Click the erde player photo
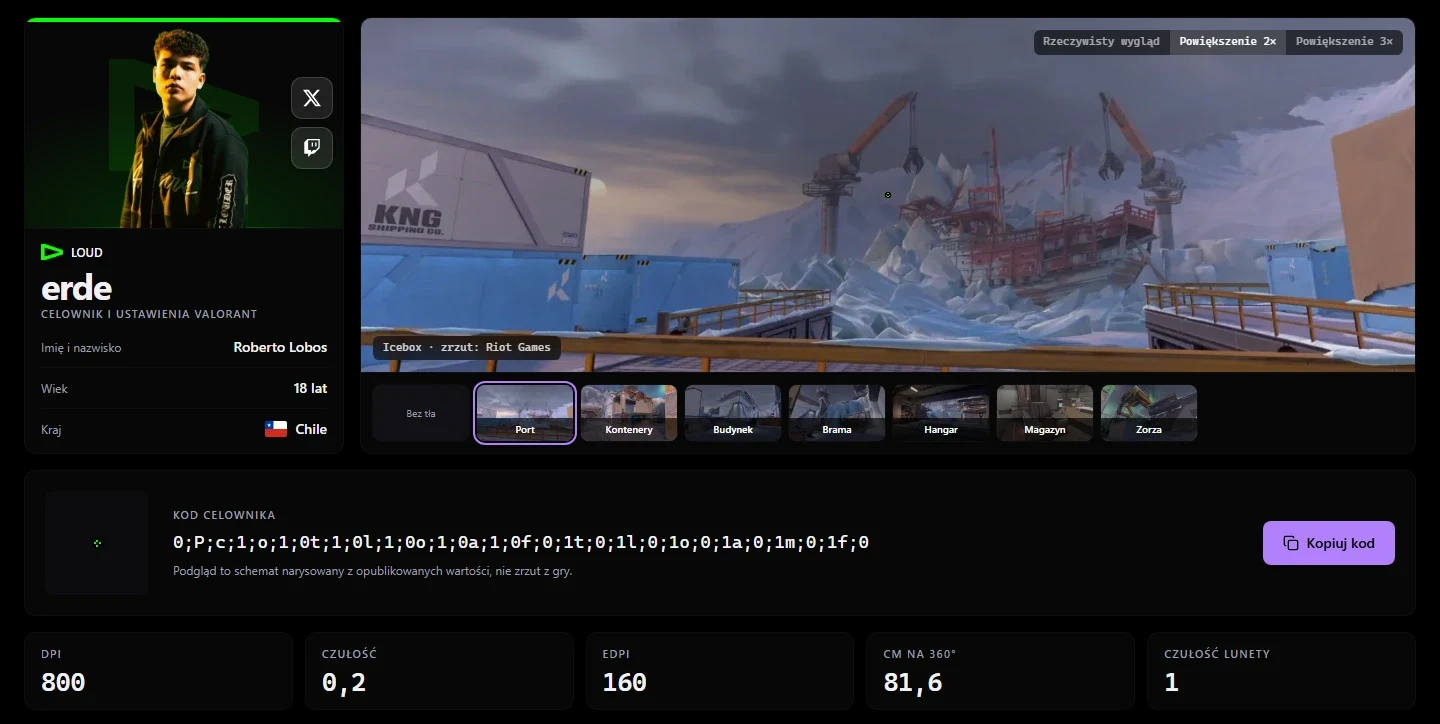The width and height of the screenshot is (1440, 724). (x=184, y=125)
